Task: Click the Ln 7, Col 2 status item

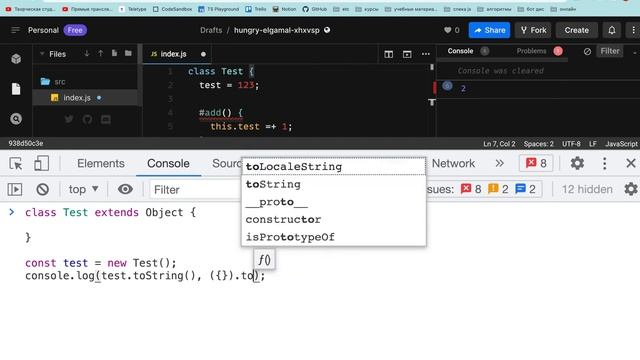Action: click(x=499, y=144)
